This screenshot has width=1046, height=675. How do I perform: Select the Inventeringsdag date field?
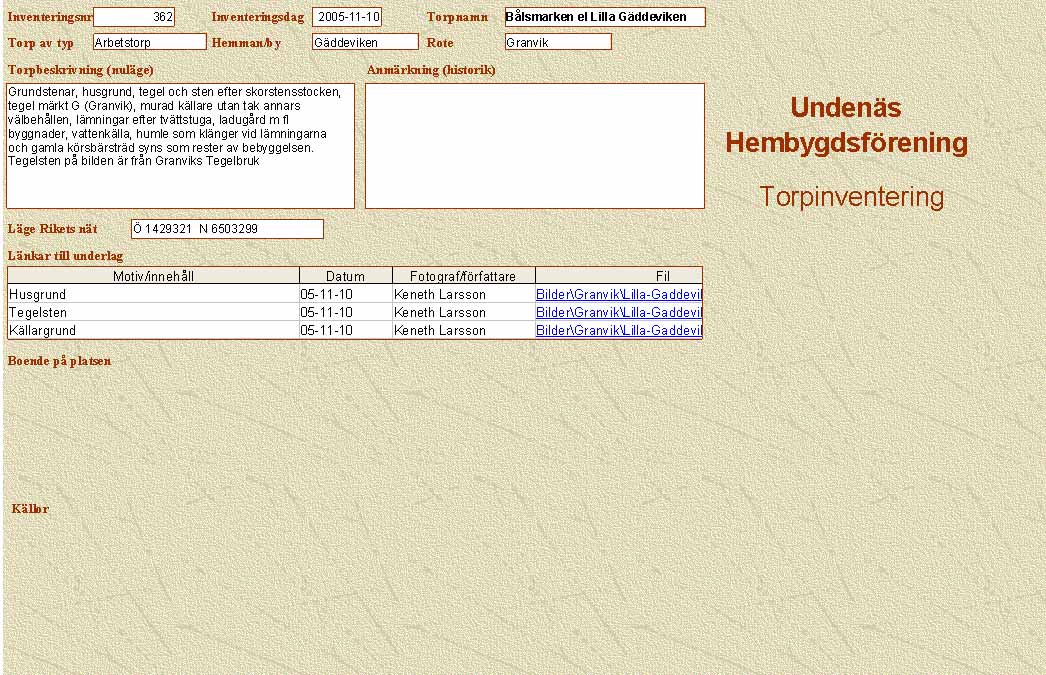pos(347,17)
